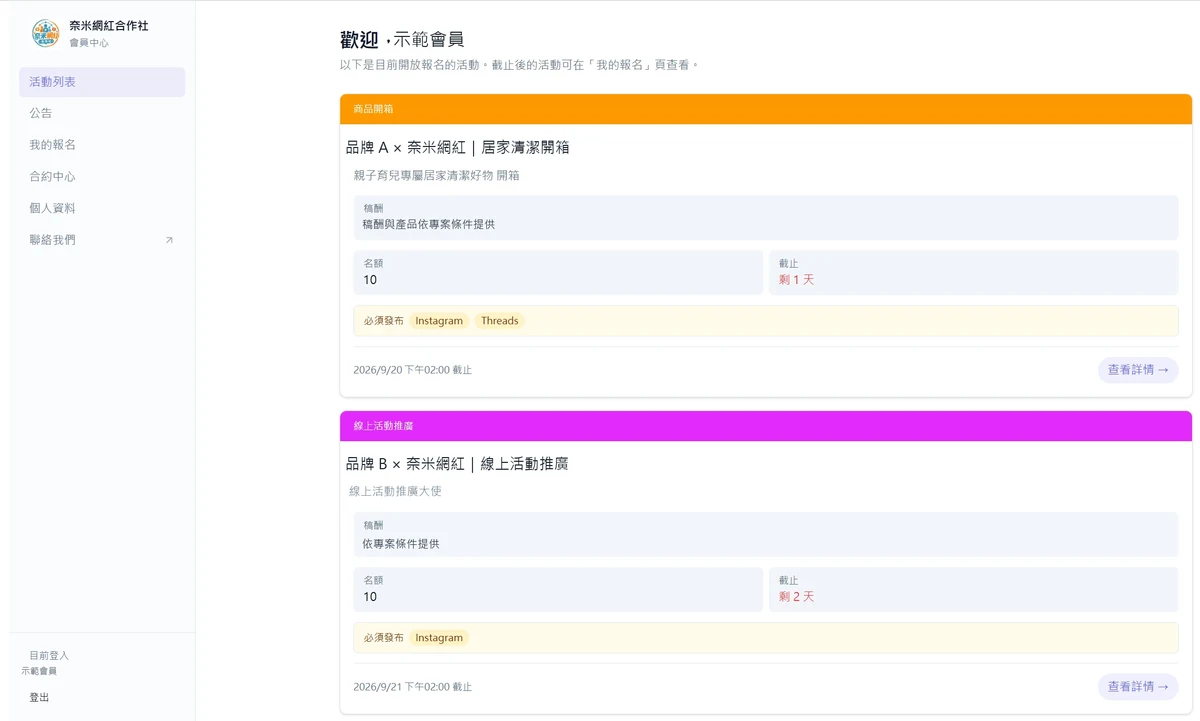1200x721 pixels.
Task: Open title 品牌 A × 奈米網紅｜居家清潔開箱
Action: coord(457,147)
